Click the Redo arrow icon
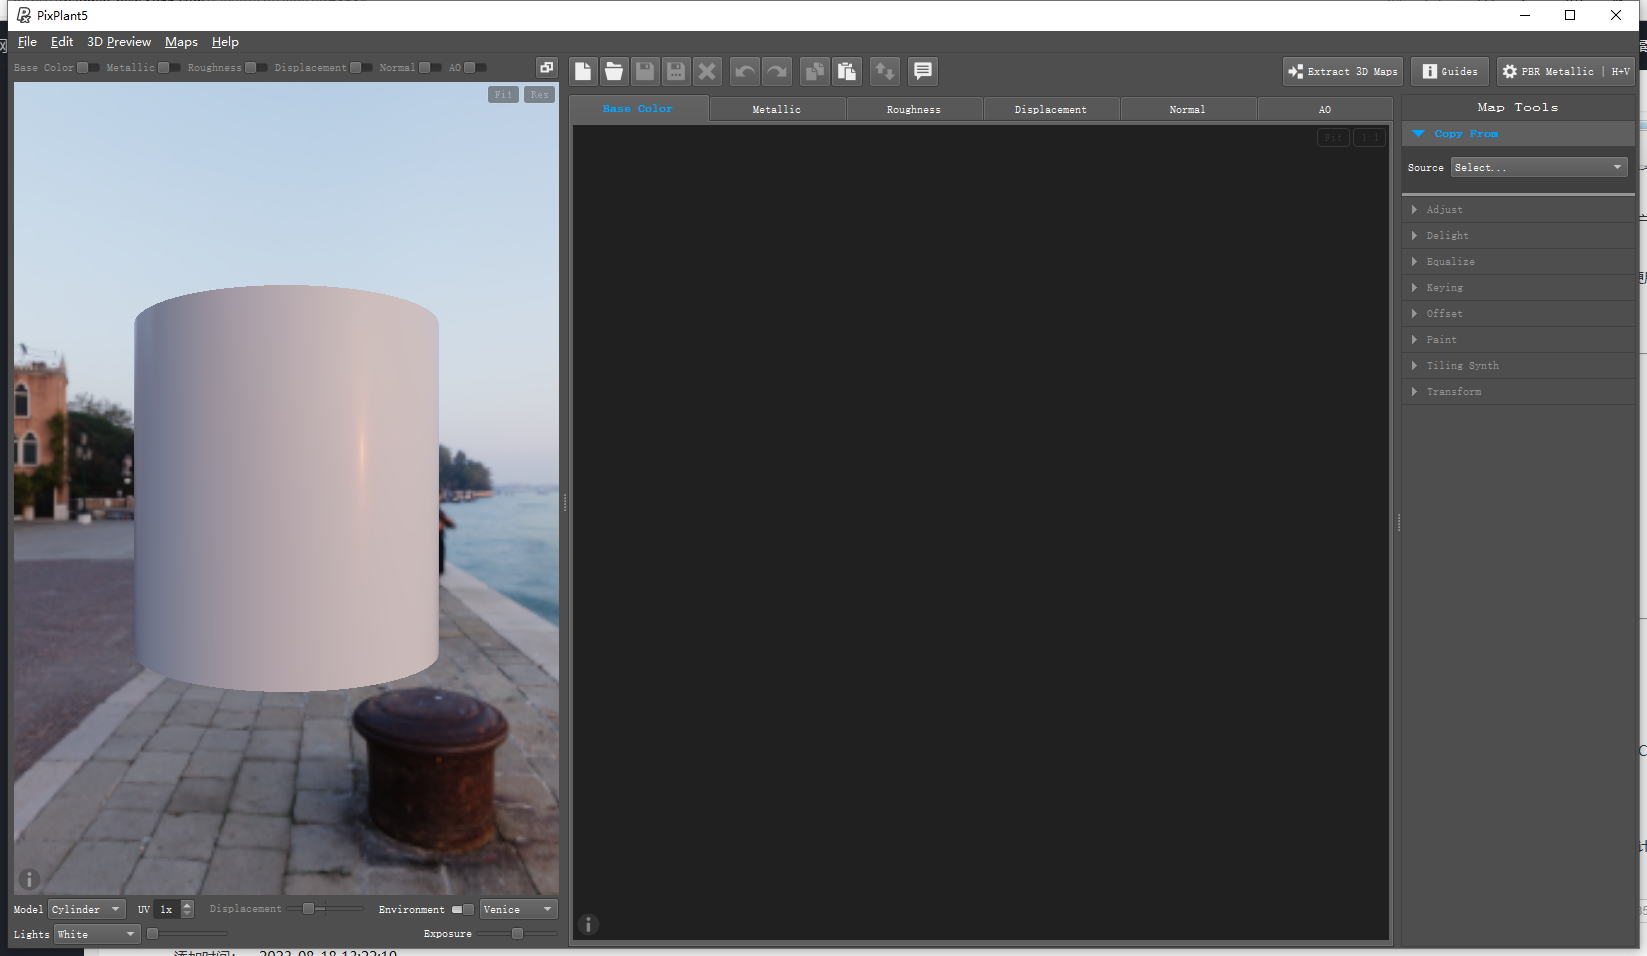Viewport: 1647px width, 956px height. click(x=776, y=71)
